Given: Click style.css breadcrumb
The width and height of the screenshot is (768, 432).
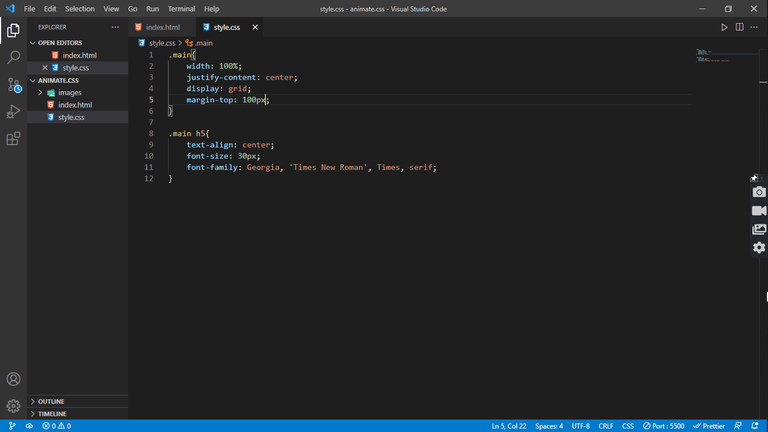Looking at the screenshot, I should tap(162, 43).
